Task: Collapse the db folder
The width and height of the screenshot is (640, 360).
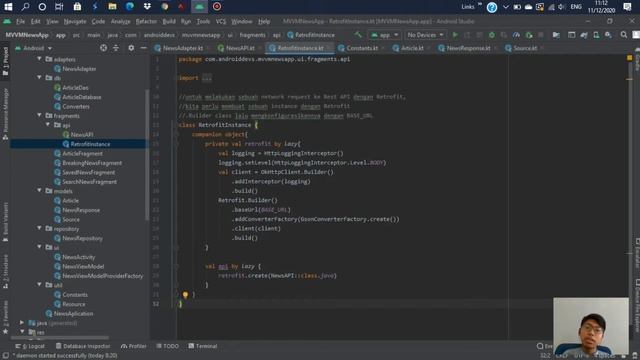Action: point(40,78)
